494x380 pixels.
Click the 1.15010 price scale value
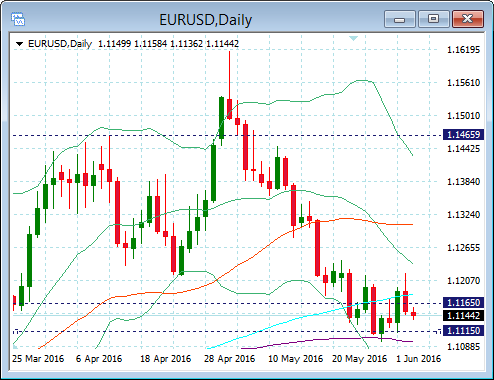point(463,116)
